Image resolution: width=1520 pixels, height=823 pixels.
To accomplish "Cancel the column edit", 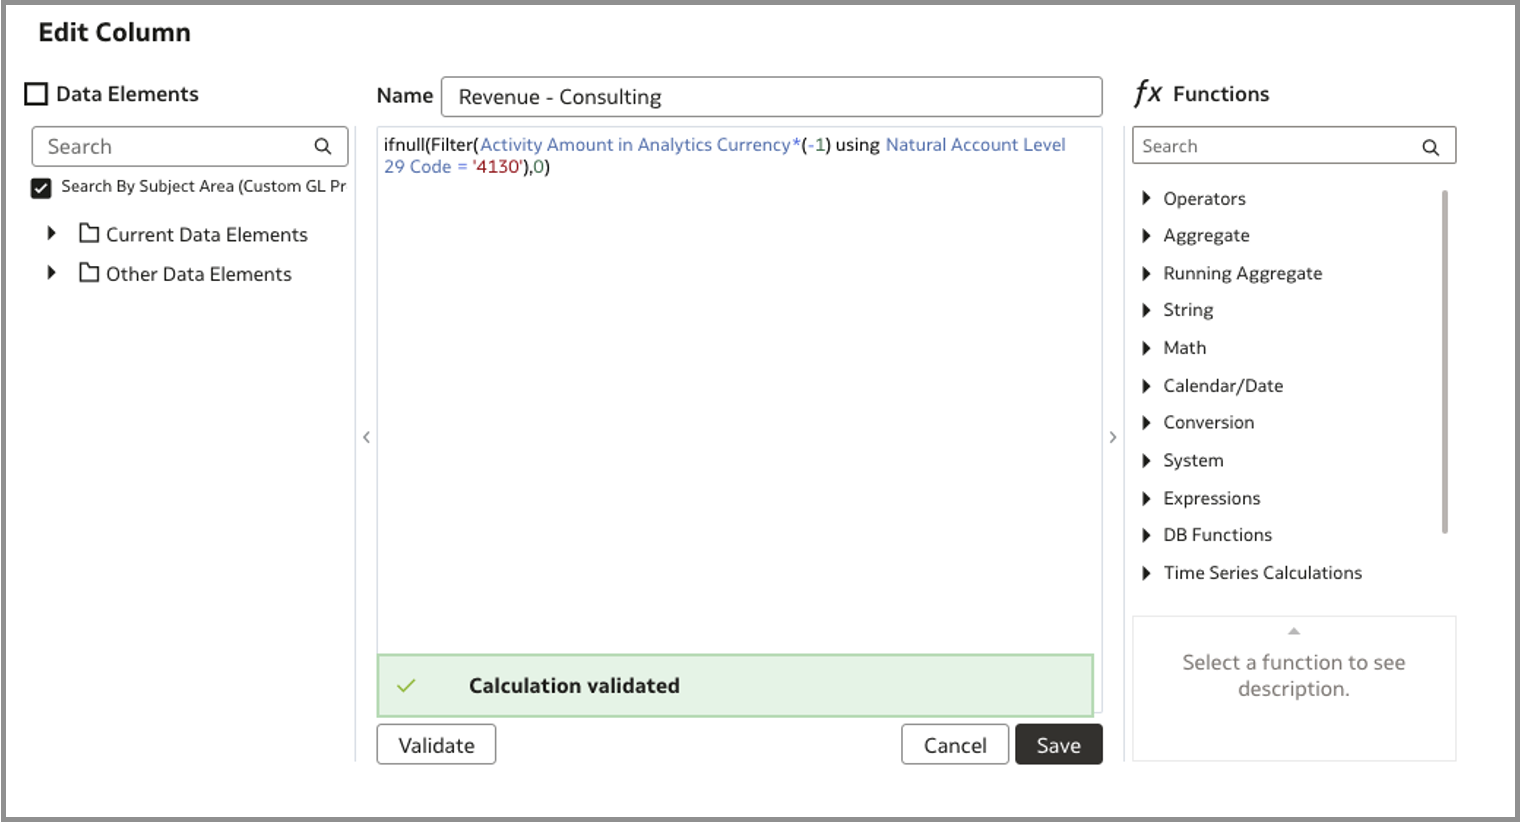I will coord(954,745).
